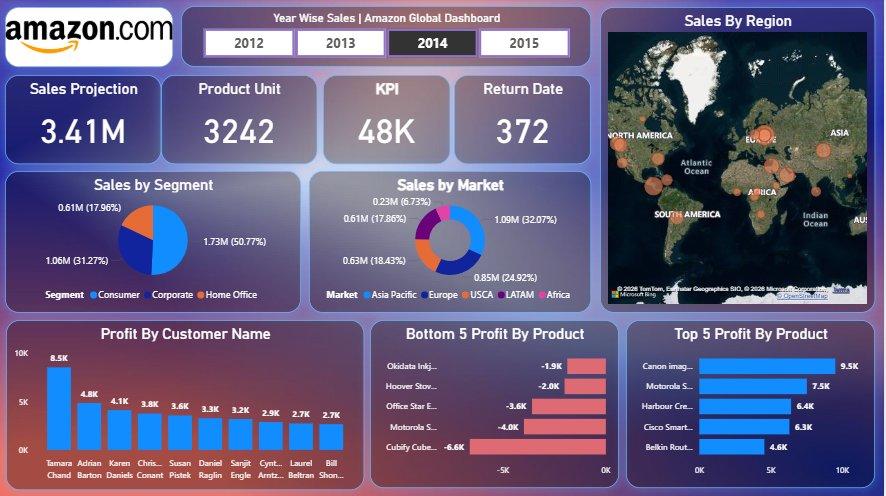Click the Return Date 372 card
The width and height of the screenshot is (886, 496).
[523, 119]
